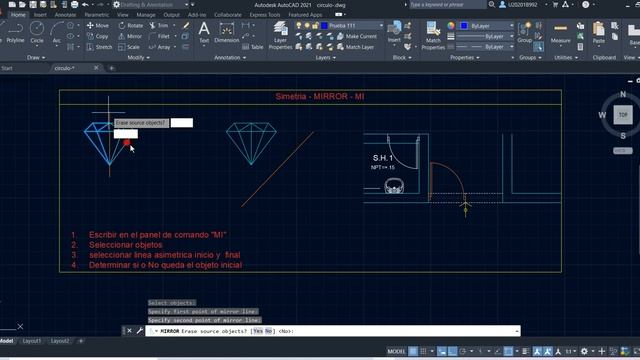The image size is (640, 360).
Task: Click the Undo arrow in quick access toolbar
Action: [x=85, y=4]
